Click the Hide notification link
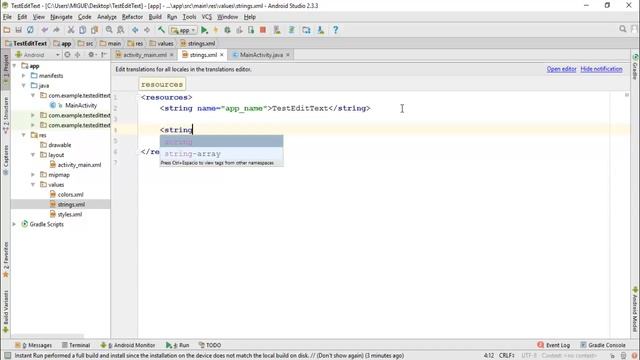Screen dimensions: 640x360 tap(601, 69)
